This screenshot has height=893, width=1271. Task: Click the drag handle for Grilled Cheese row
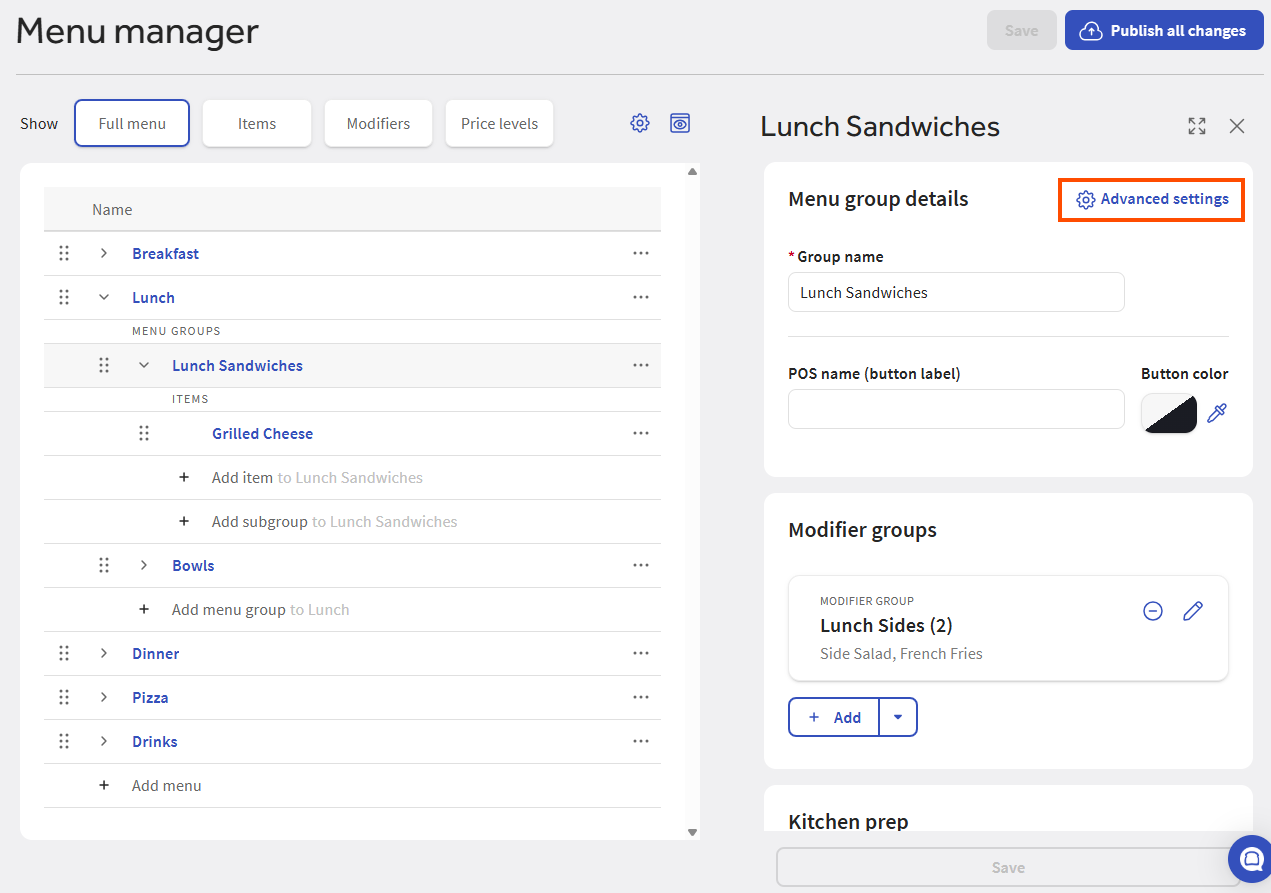(144, 433)
